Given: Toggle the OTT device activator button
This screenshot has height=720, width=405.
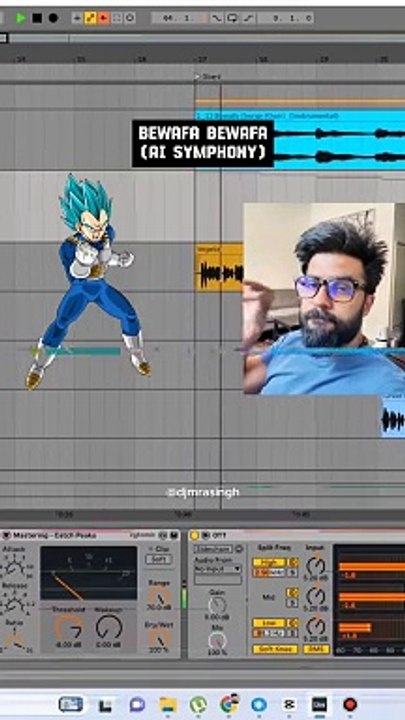Looking at the screenshot, I should [194, 535].
